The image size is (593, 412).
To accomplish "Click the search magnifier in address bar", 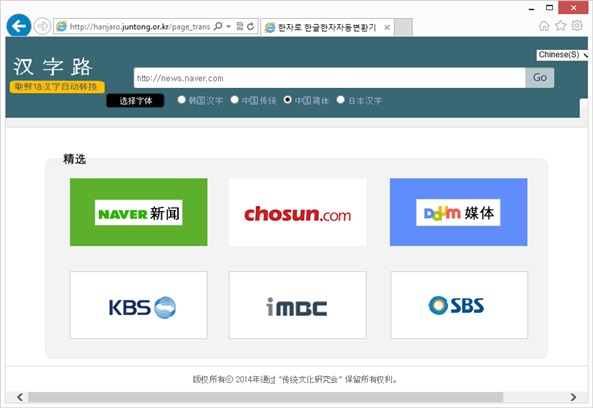I will pyautogui.click(x=218, y=26).
